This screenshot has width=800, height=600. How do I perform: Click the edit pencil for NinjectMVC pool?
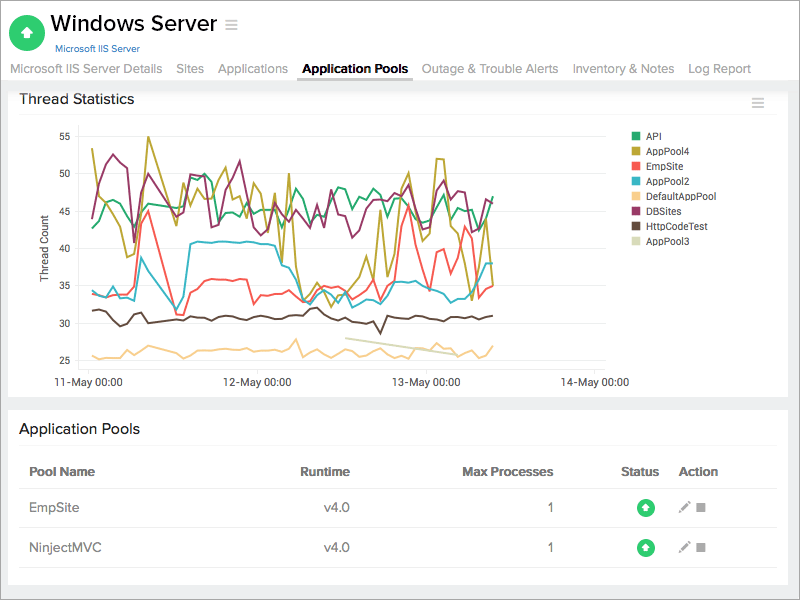click(684, 548)
